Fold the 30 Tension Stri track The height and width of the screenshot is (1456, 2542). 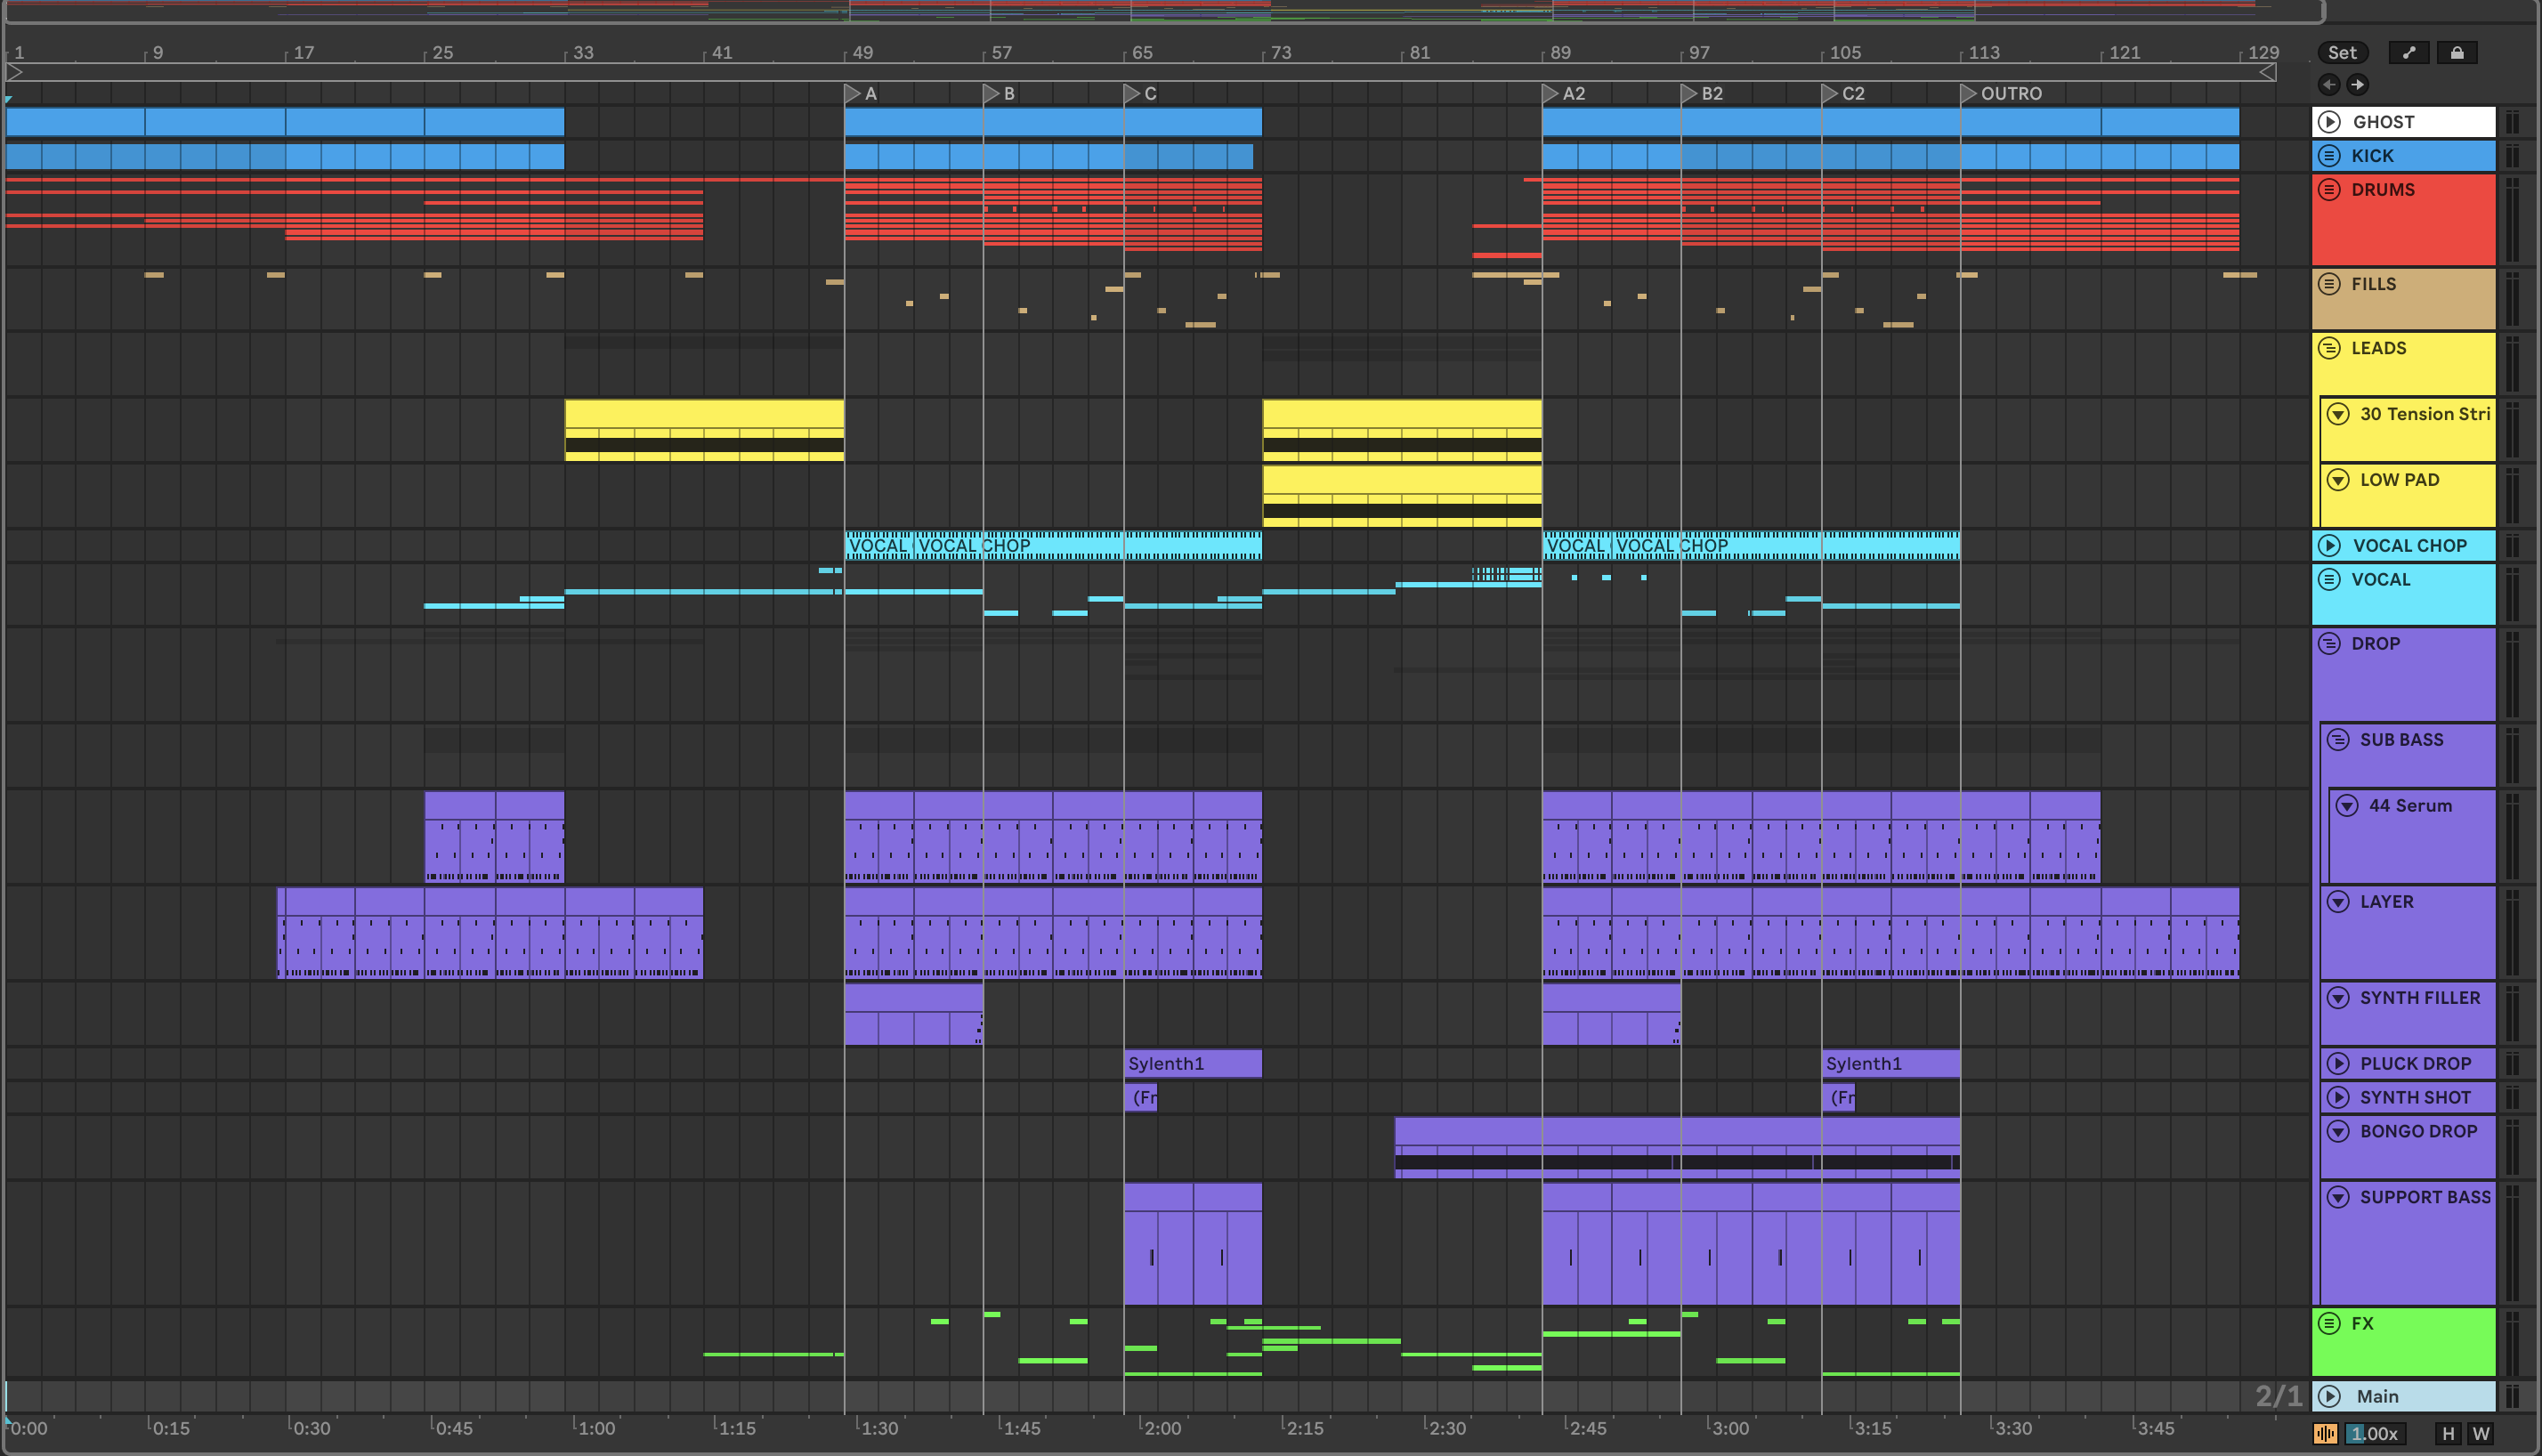pyautogui.click(x=2338, y=414)
